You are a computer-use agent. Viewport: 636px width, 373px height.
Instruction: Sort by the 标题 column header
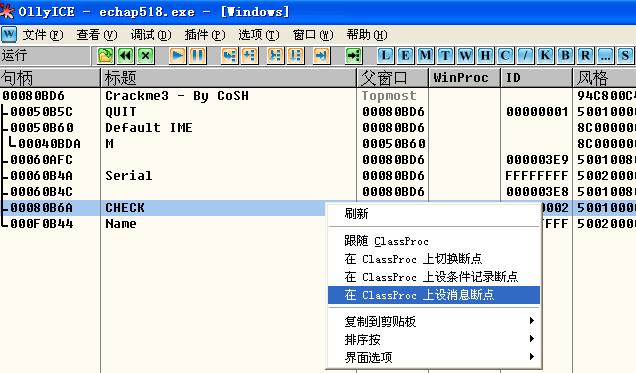coord(228,78)
